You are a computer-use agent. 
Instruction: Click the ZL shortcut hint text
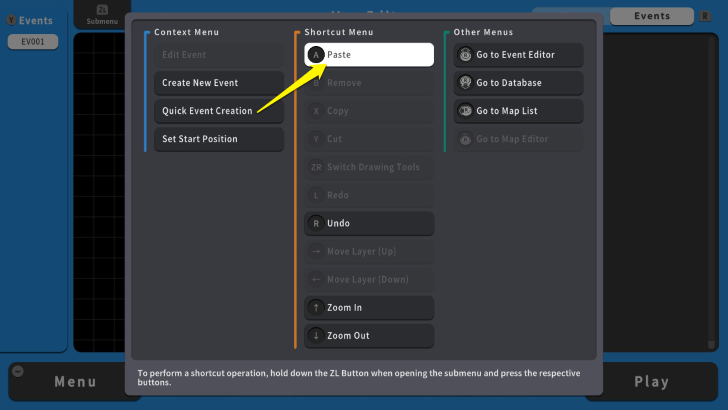(359, 377)
